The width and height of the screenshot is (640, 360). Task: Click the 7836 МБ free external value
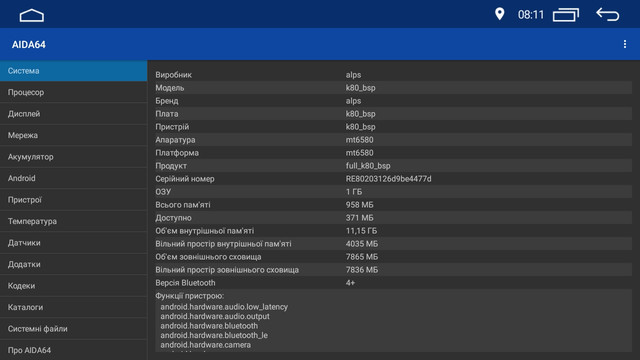click(x=362, y=270)
